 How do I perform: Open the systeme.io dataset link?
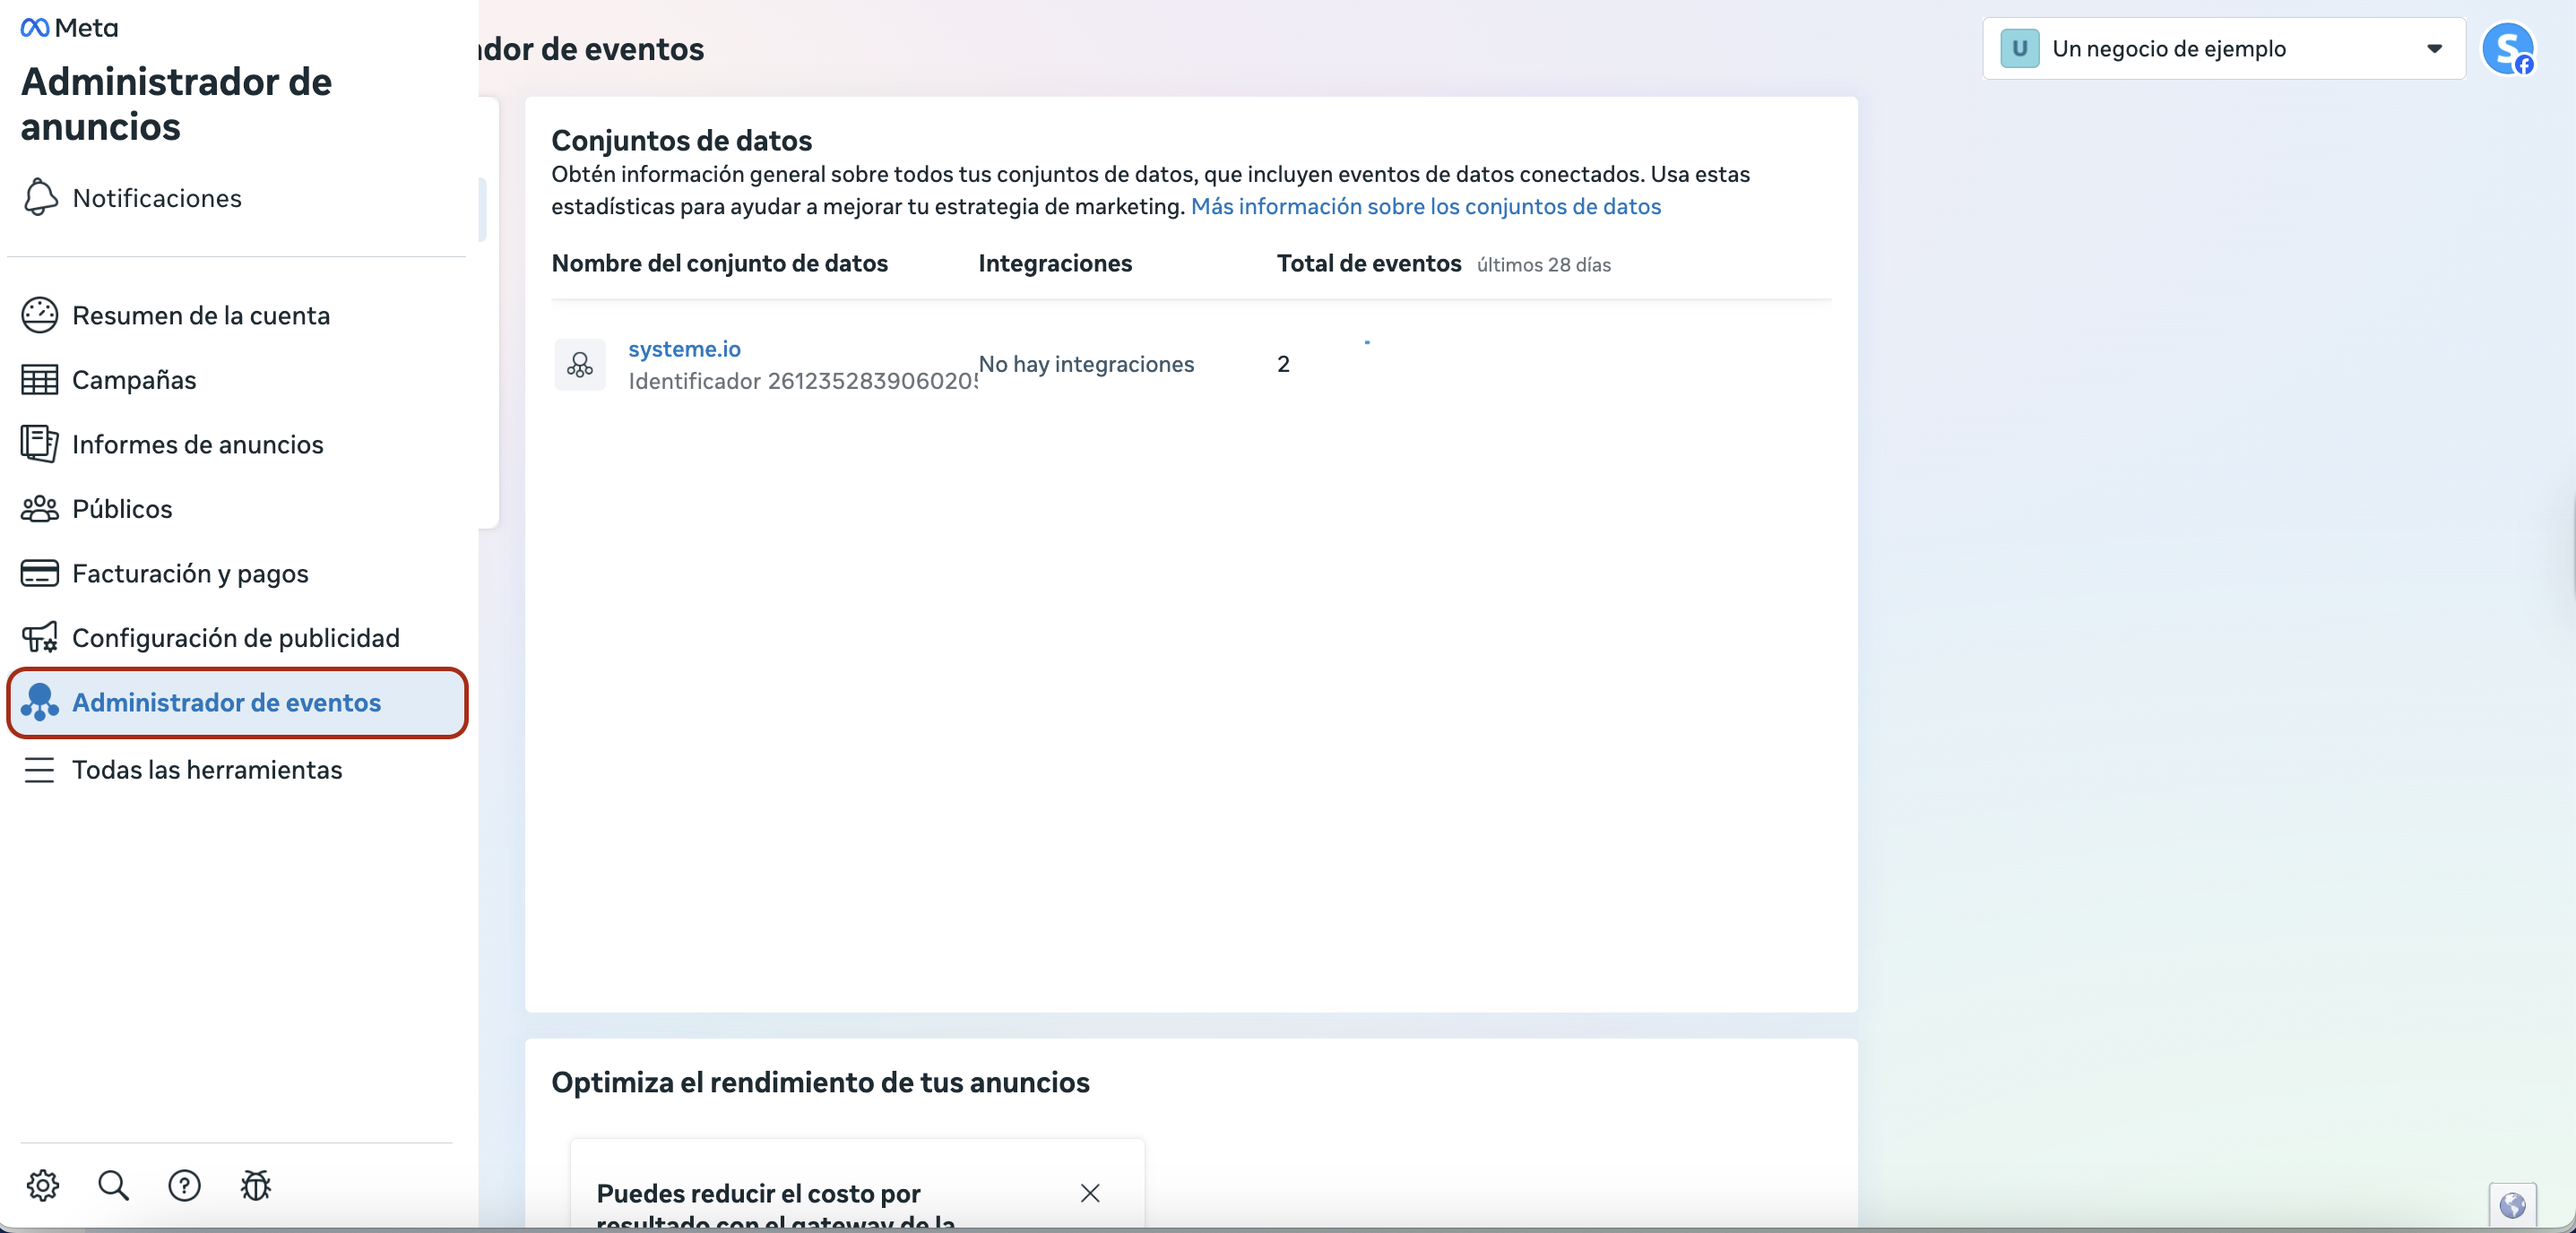(684, 349)
